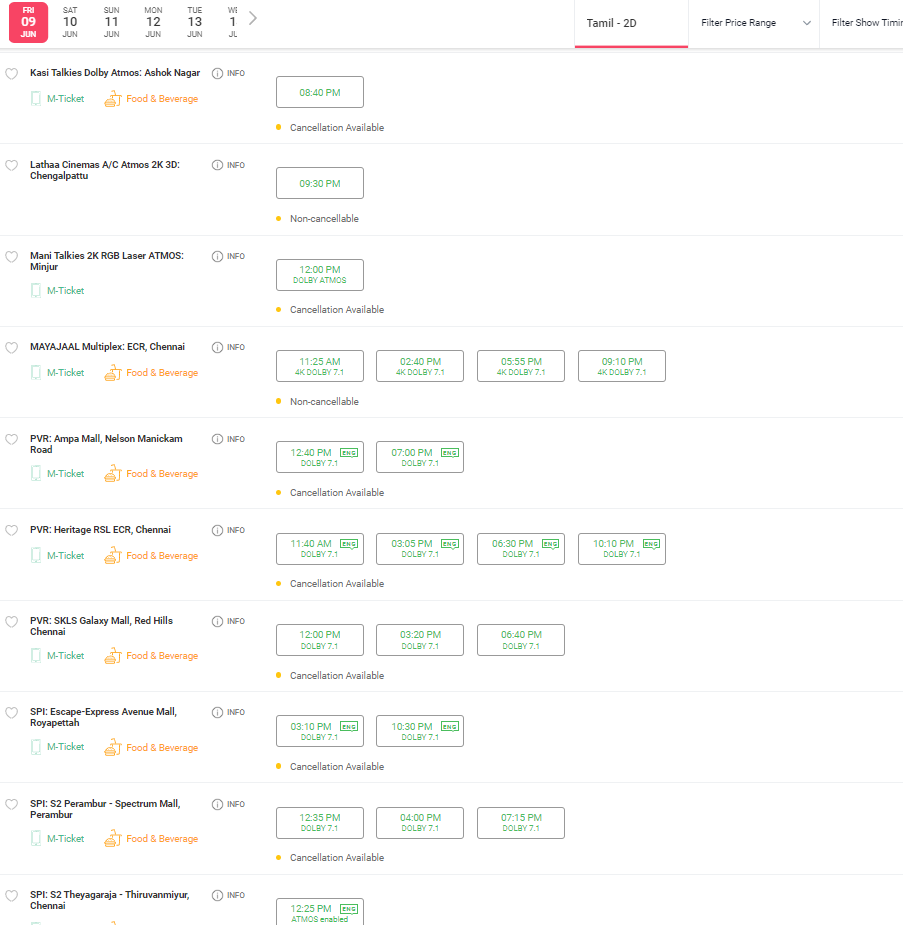The height and width of the screenshot is (925, 903).
Task: Choose 03:20 PM show at PVR SKLS Galaxy Mall
Action: [420, 640]
